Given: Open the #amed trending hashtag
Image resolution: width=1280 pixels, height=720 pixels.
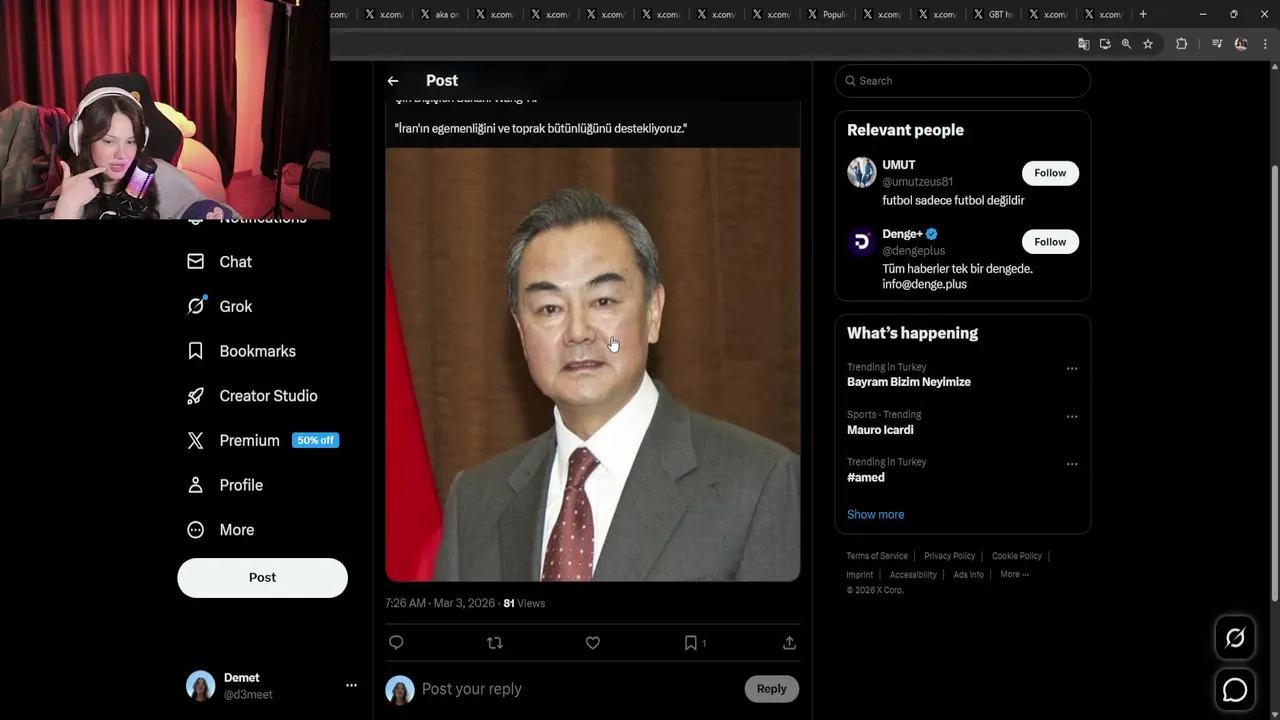Looking at the screenshot, I should (x=866, y=478).
